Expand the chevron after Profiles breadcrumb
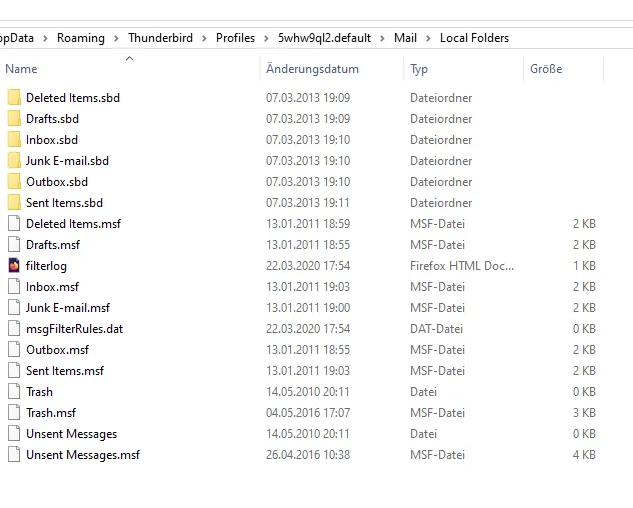Viewport: 633px width, 508px height. click(266, 38)
